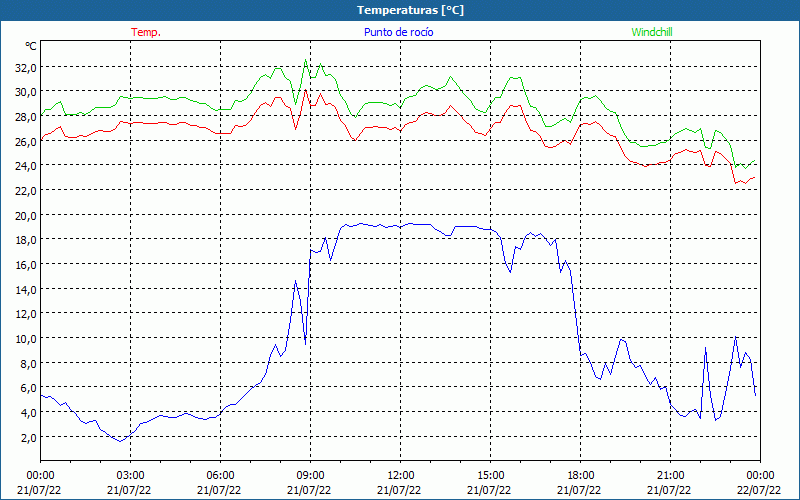Click the '18:00' time axis label
This screenshot has width=800, height=500.
point(580,476)
